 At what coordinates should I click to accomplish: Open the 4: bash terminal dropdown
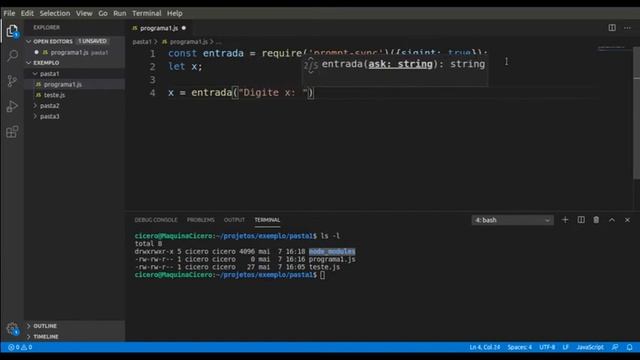click(513, 220)
